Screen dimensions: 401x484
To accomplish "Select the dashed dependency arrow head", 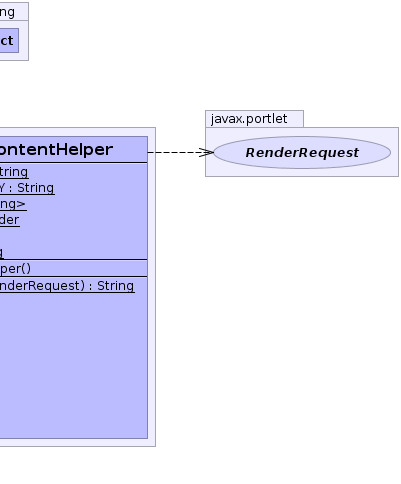I will [206, 152].
